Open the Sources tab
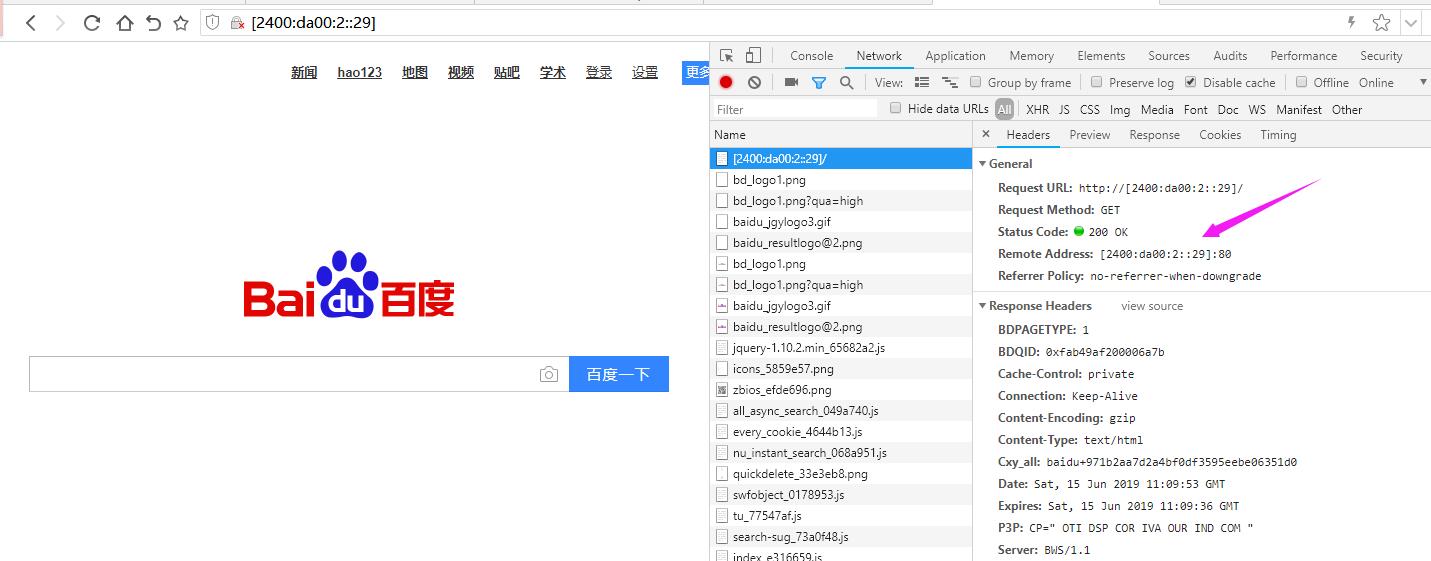This screenshot has height=561, width=1431. [x=1168, y=56]
